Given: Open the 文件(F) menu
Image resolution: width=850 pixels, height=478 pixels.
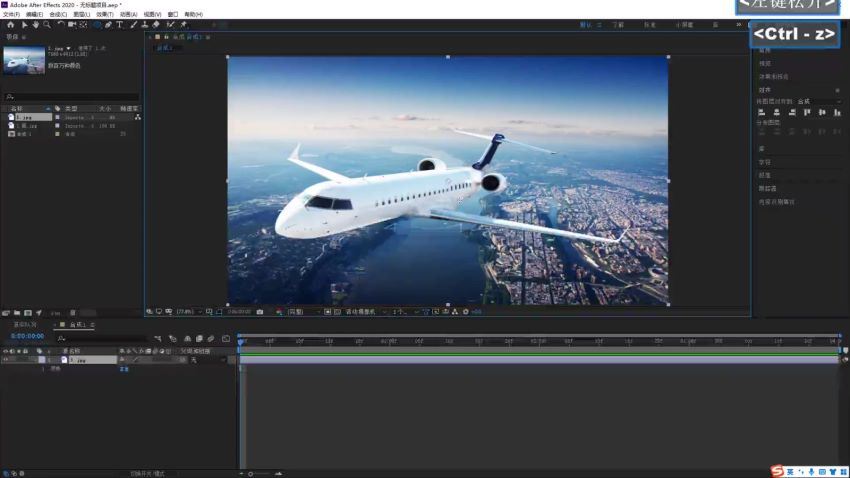Looking at the screenshot, I should [11, 14].
